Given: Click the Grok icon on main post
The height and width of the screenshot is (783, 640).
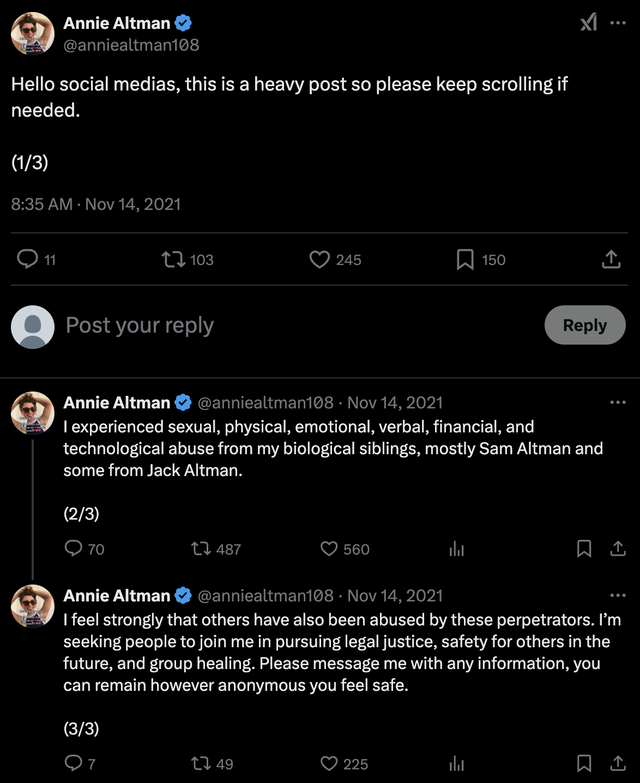Looking at the screenshot, I should click(589, 23).
